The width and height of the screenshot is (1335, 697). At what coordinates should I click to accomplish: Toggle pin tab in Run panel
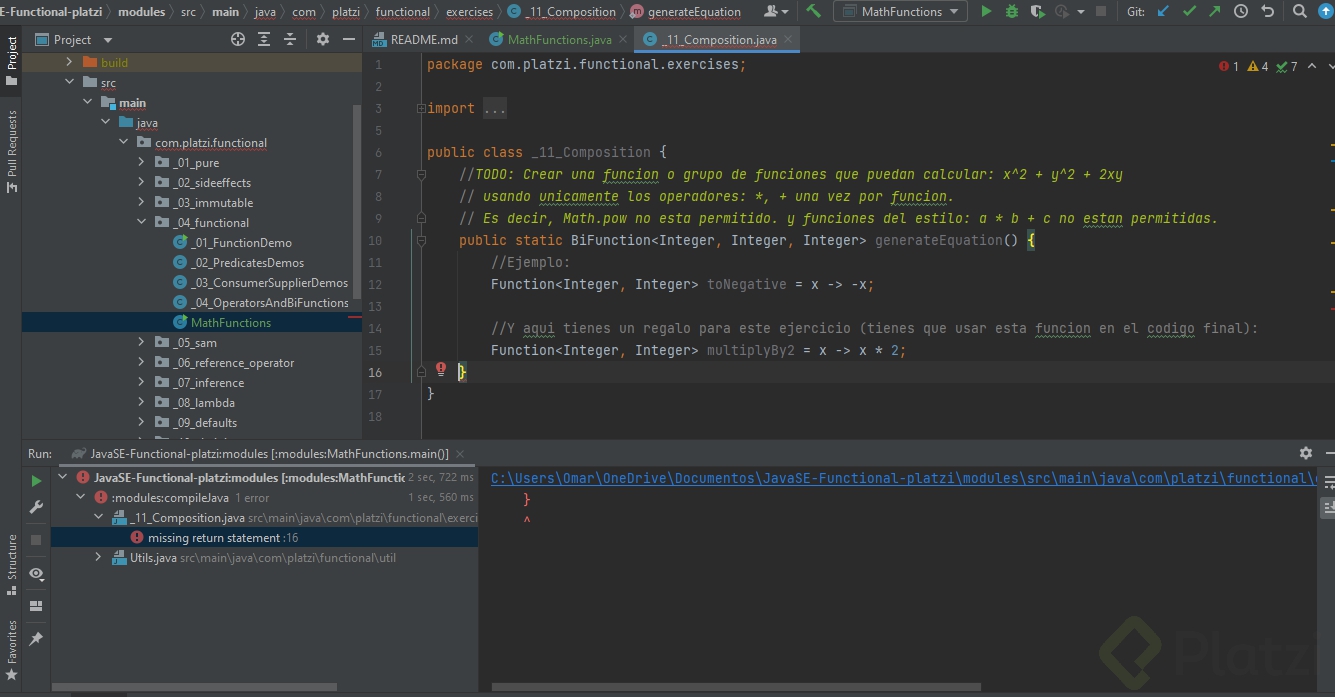tap(36, 638)
